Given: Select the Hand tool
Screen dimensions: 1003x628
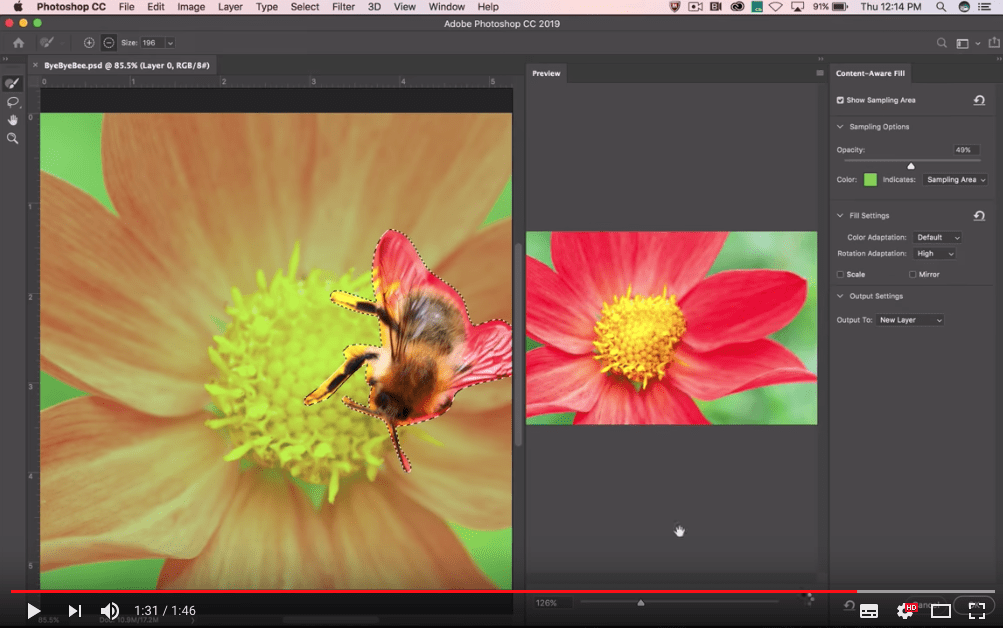Looking at the screenshot, I should click(13, 120).
